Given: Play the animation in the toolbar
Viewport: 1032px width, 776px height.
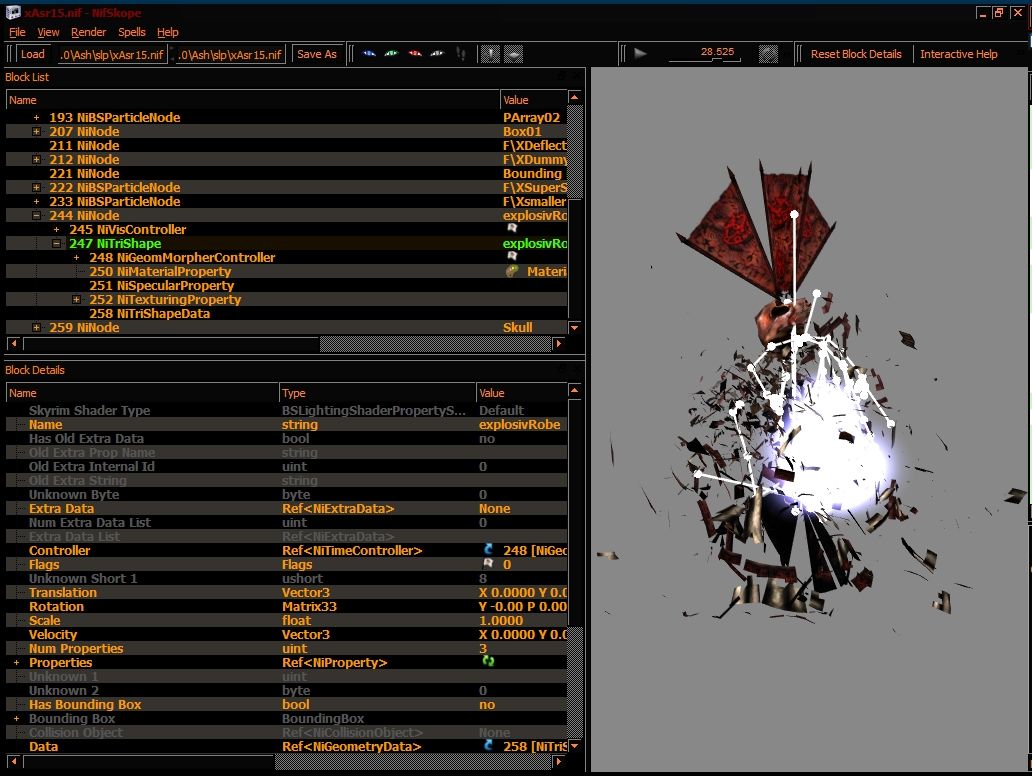Looking at the screenshot, I should pos(640,53).
